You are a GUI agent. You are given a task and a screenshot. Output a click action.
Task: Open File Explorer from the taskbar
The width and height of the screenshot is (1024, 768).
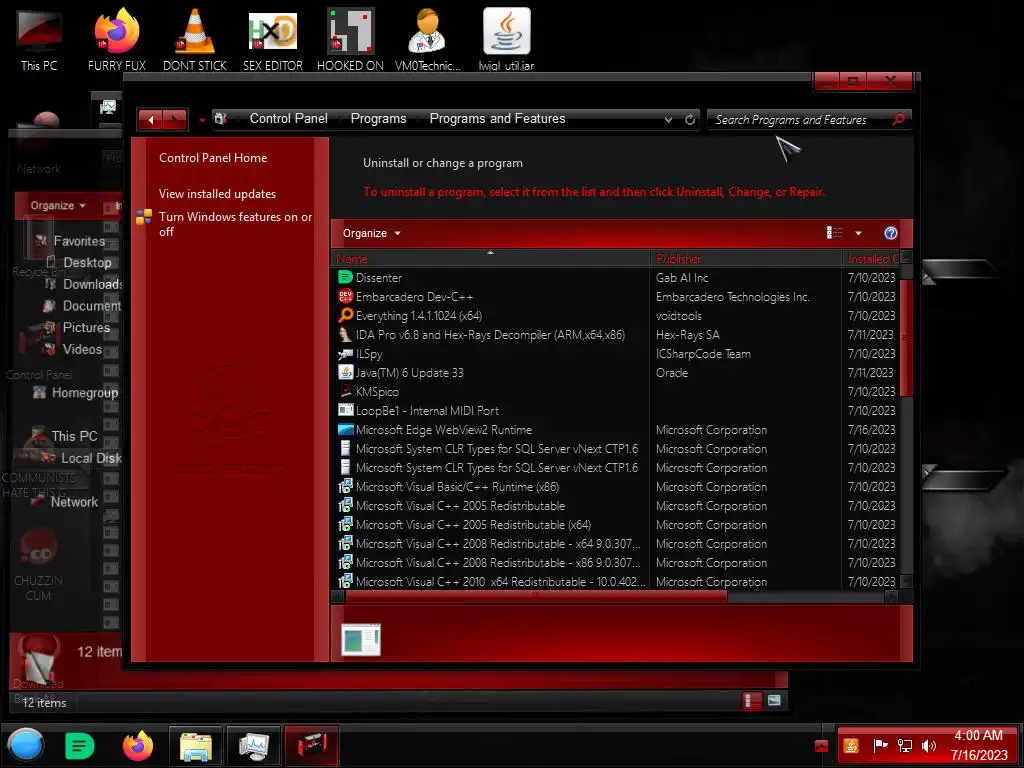coord(196,746)
